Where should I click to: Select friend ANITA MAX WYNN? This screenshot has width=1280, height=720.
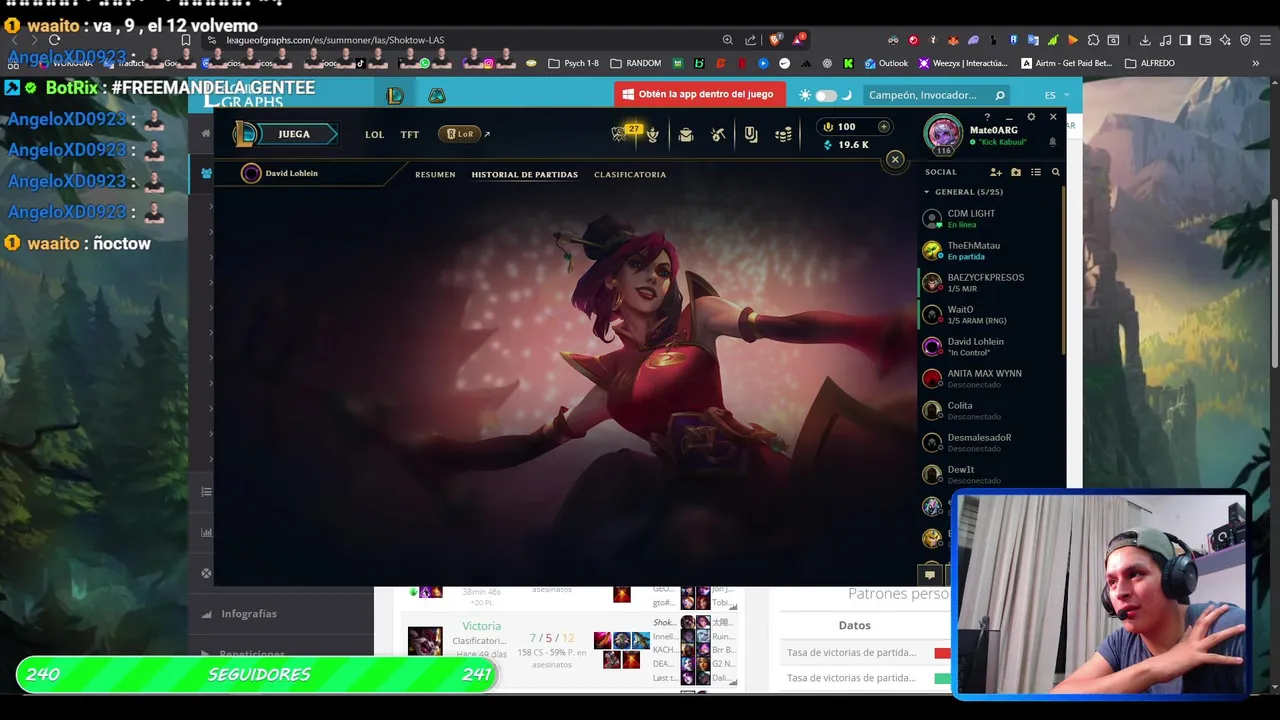(990, 378)
